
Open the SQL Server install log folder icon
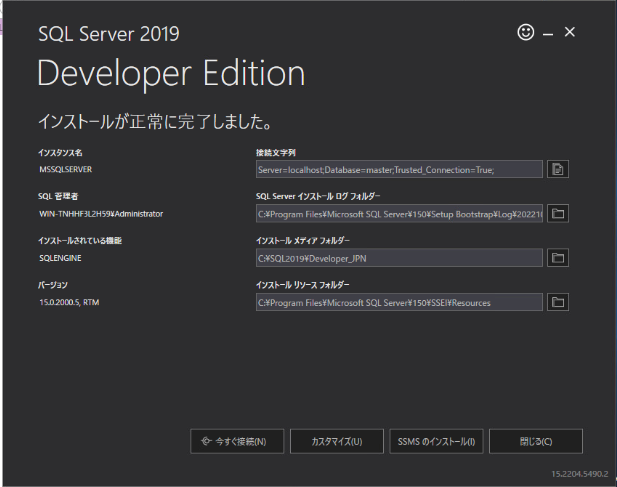558,214
